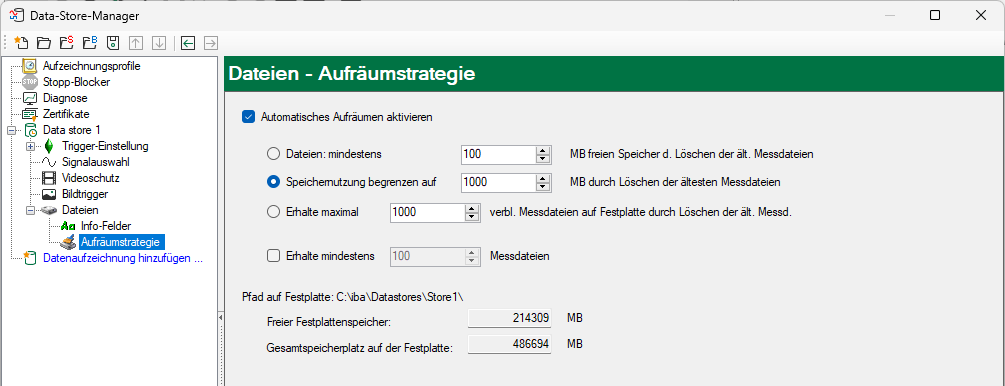Click the Info-Felder Aa icon
Image resolution: width=1005 pixels, height=386 pixels.
click(68, 226)
